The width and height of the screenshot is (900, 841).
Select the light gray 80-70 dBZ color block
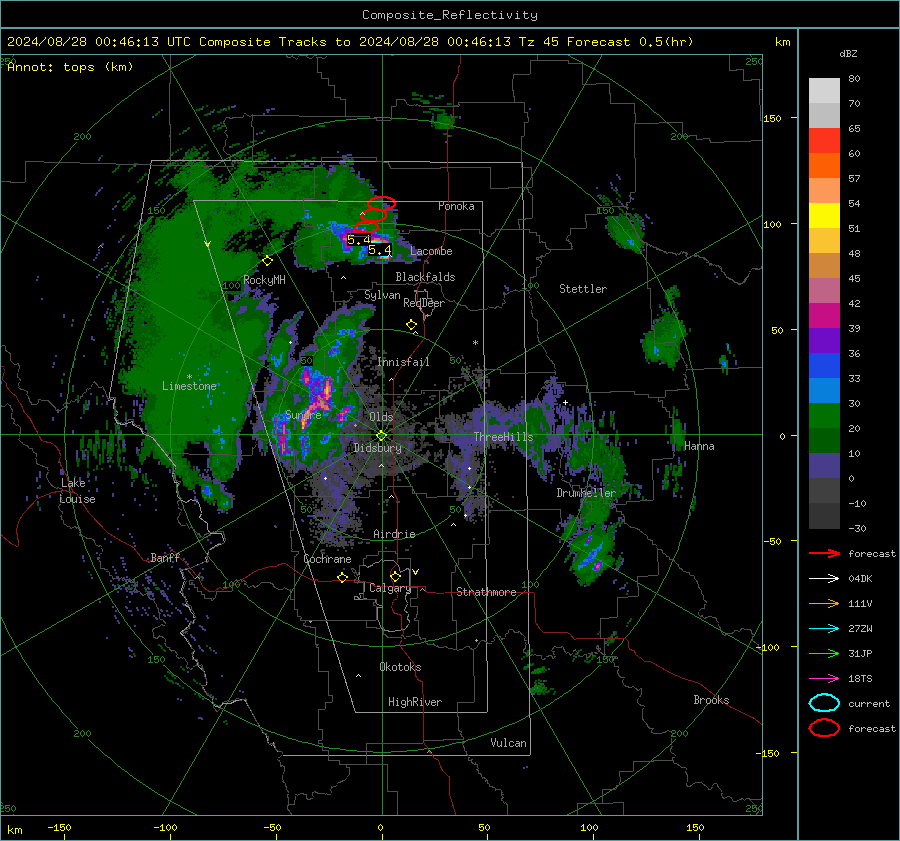[824, 90]
